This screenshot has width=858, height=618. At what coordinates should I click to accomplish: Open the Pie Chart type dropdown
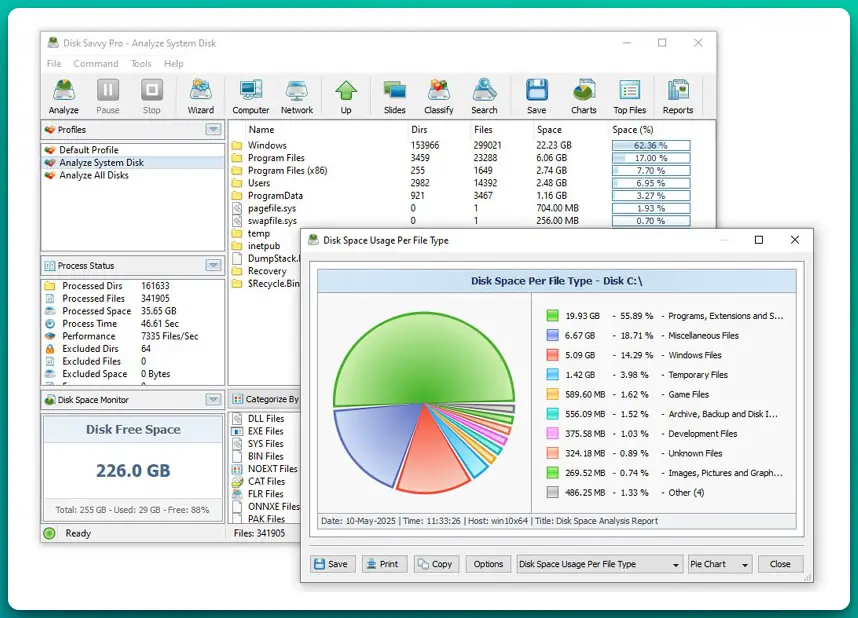(719, 564)
